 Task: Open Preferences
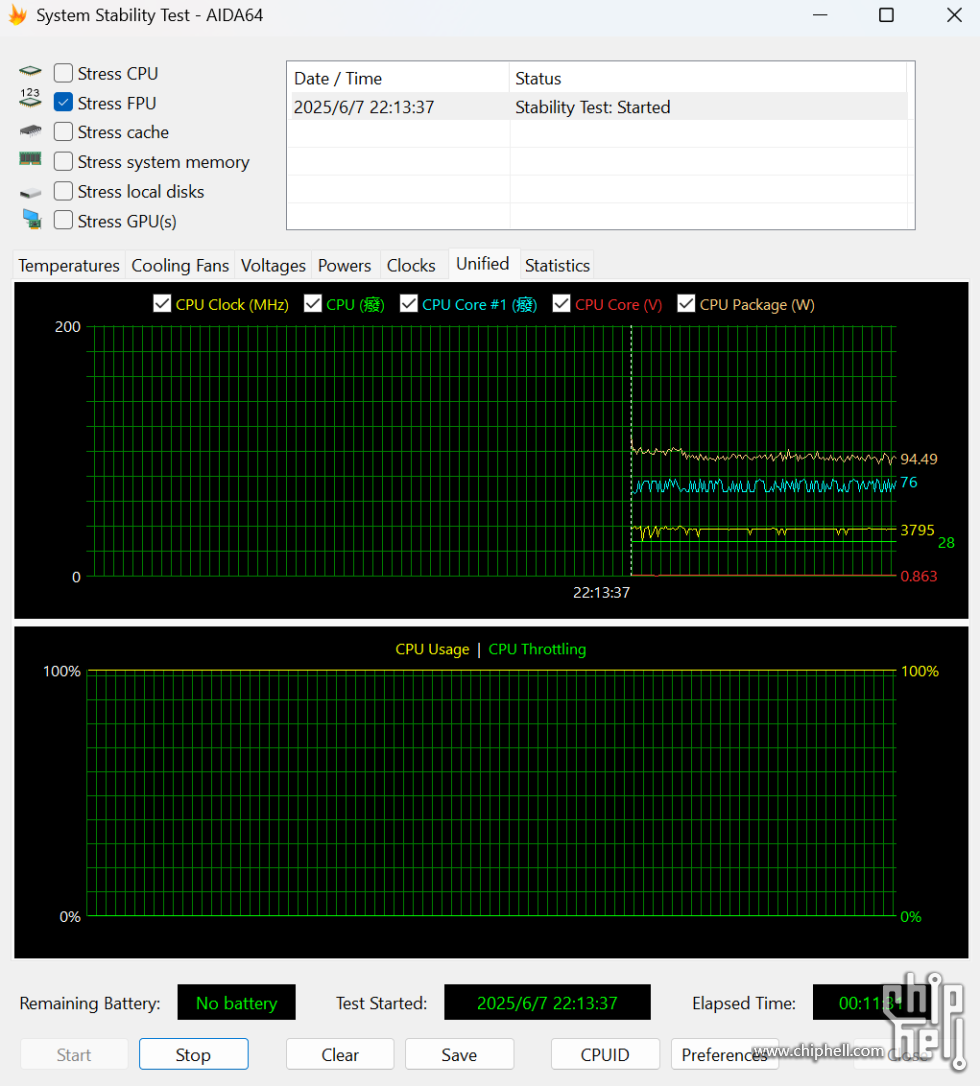724,1054
